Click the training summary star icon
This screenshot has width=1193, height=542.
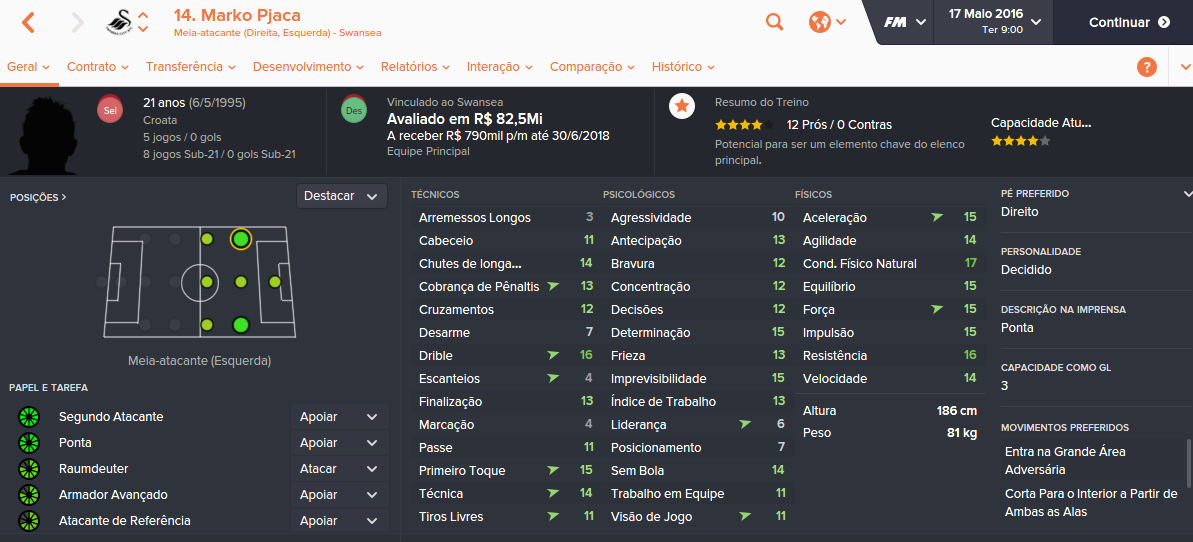tap(682, 106)
